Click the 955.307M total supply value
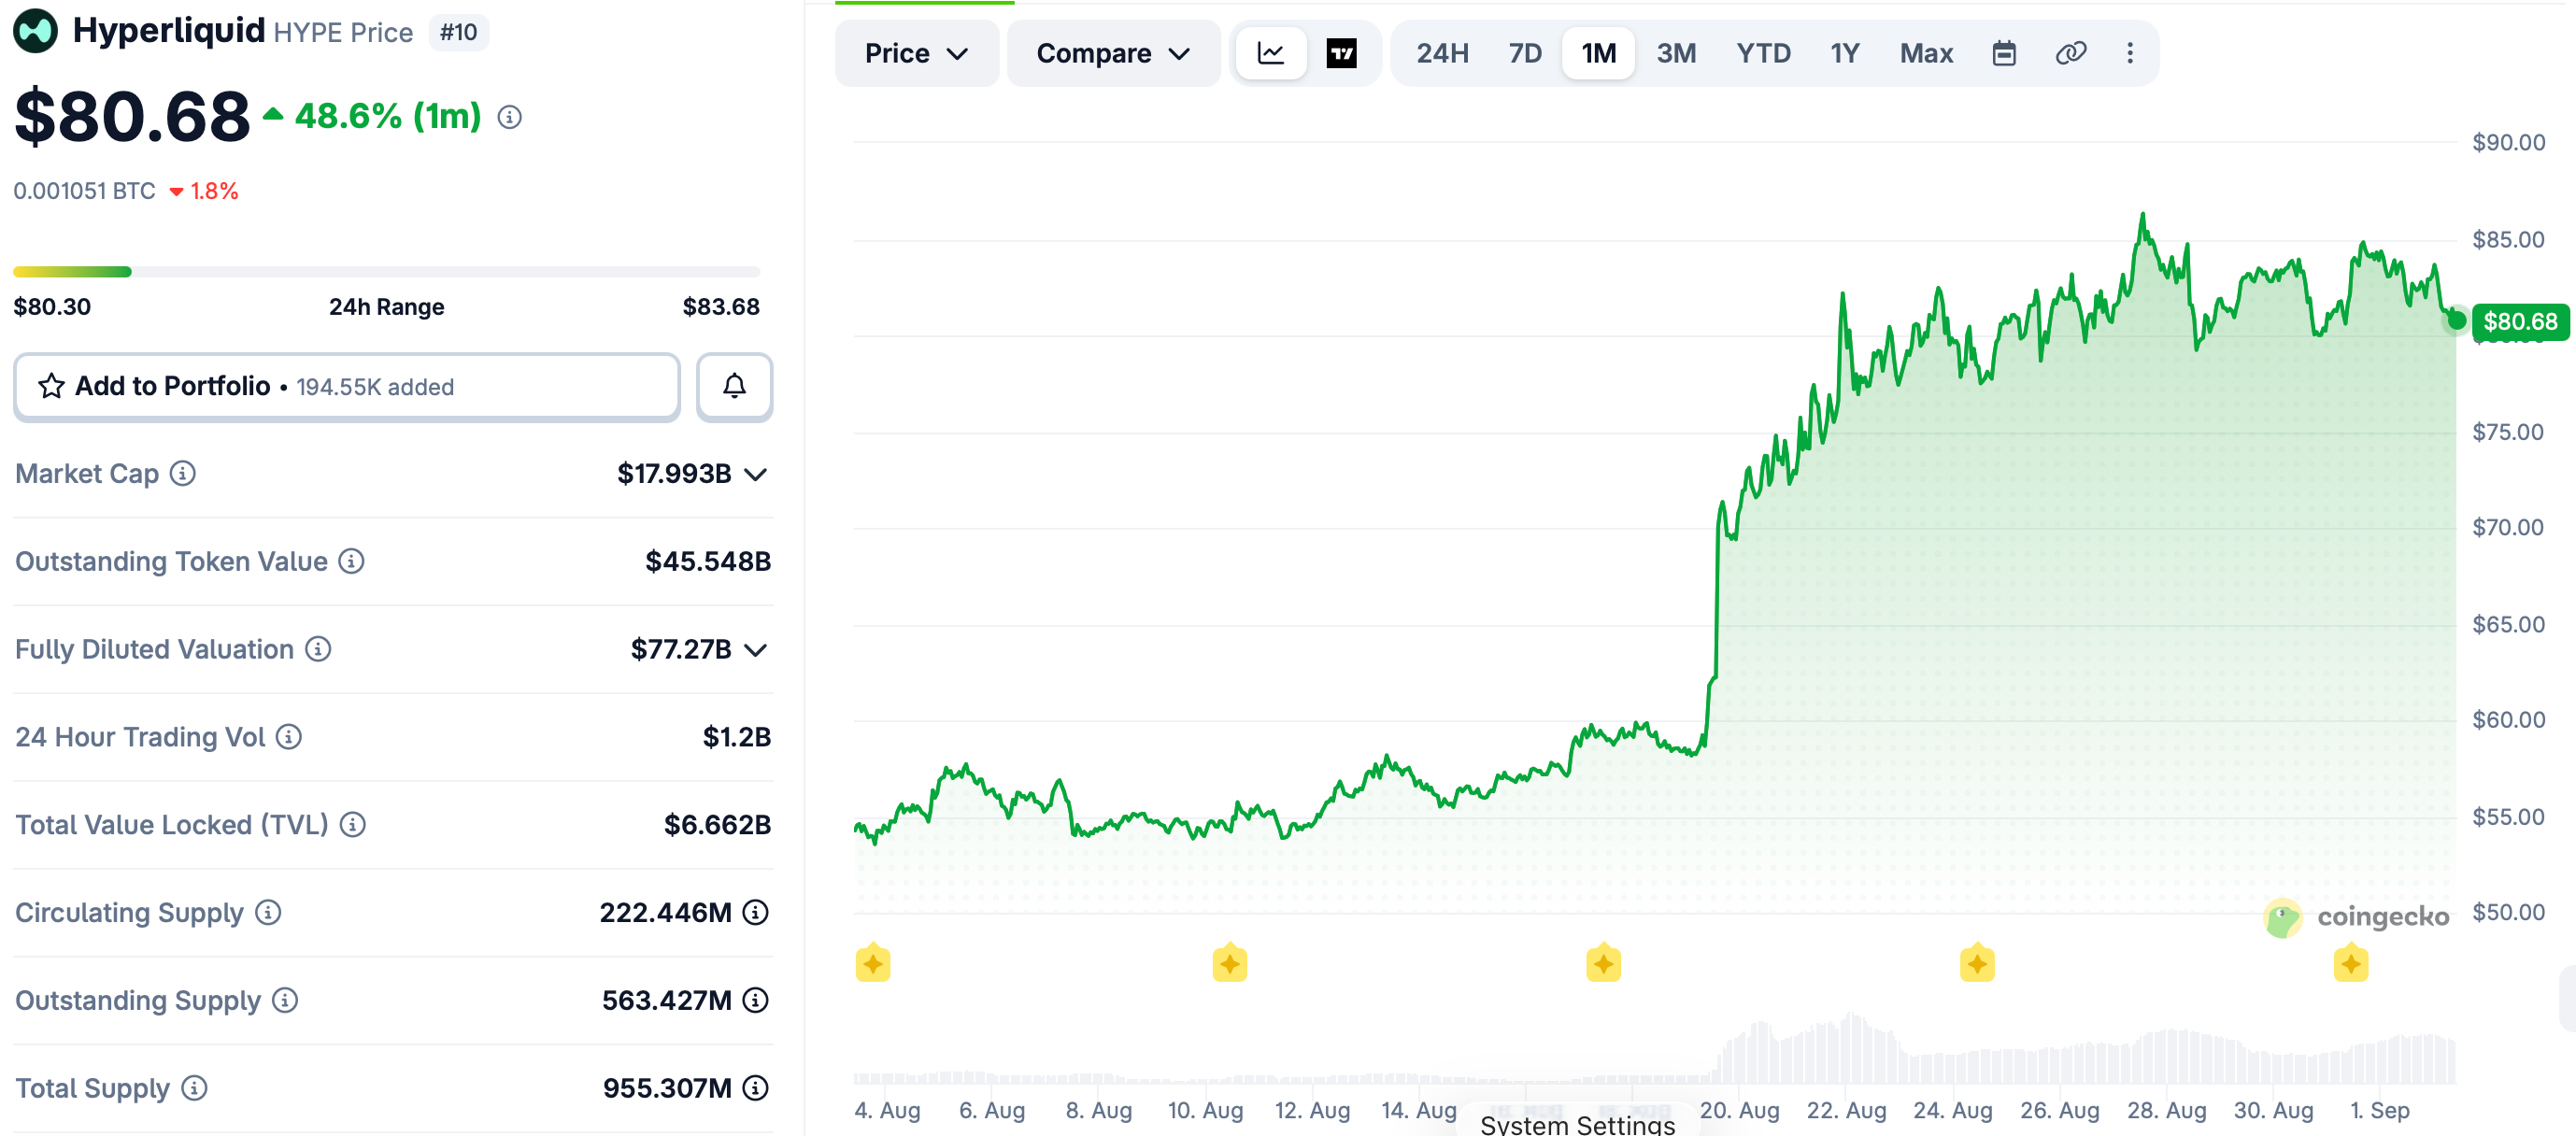 [667, 1088]
